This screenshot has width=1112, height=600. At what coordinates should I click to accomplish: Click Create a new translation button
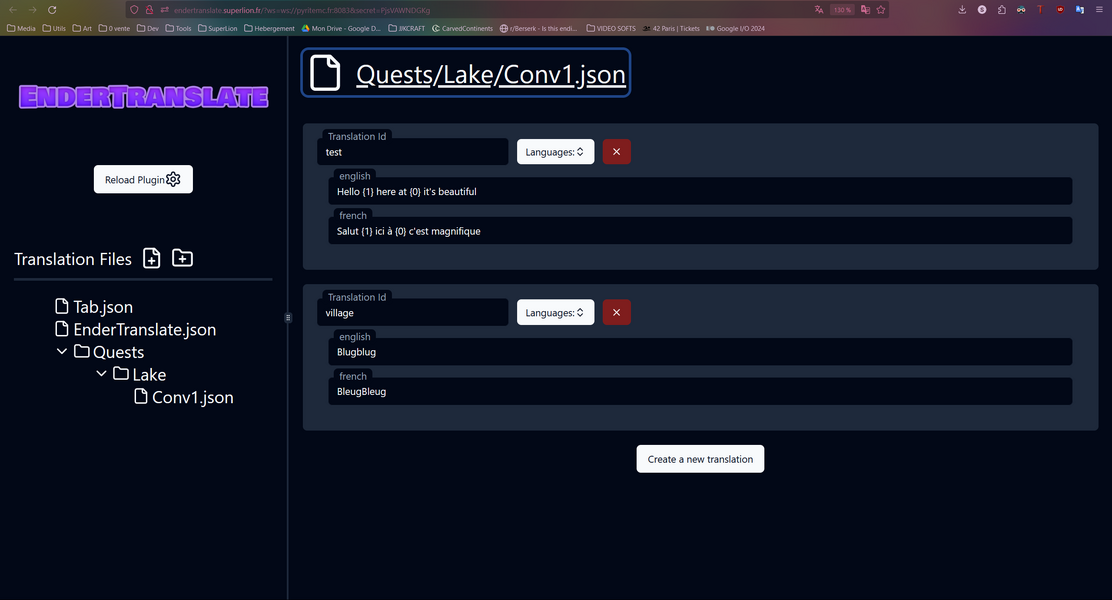point(700,459)
